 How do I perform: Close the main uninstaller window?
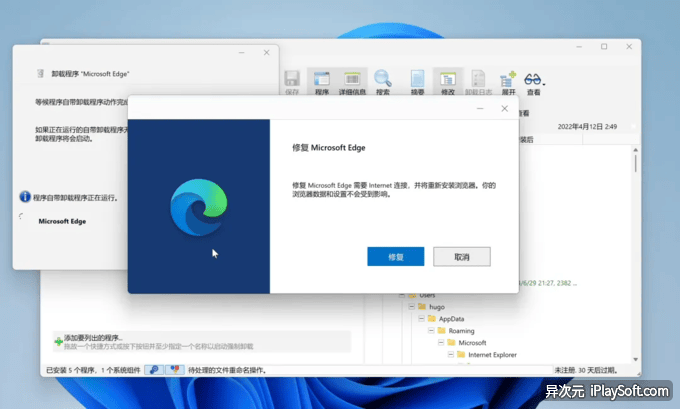[x=629, y=46]
